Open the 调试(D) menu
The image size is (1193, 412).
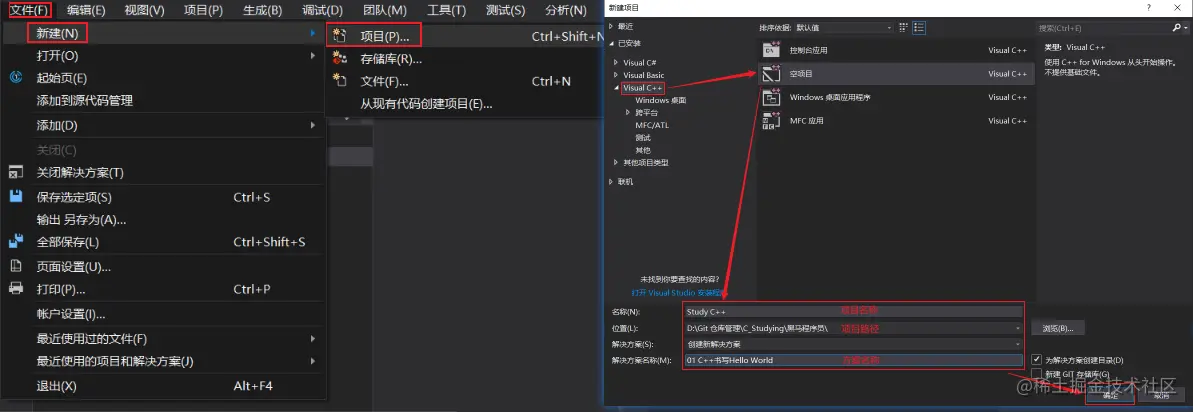(322, 10)
